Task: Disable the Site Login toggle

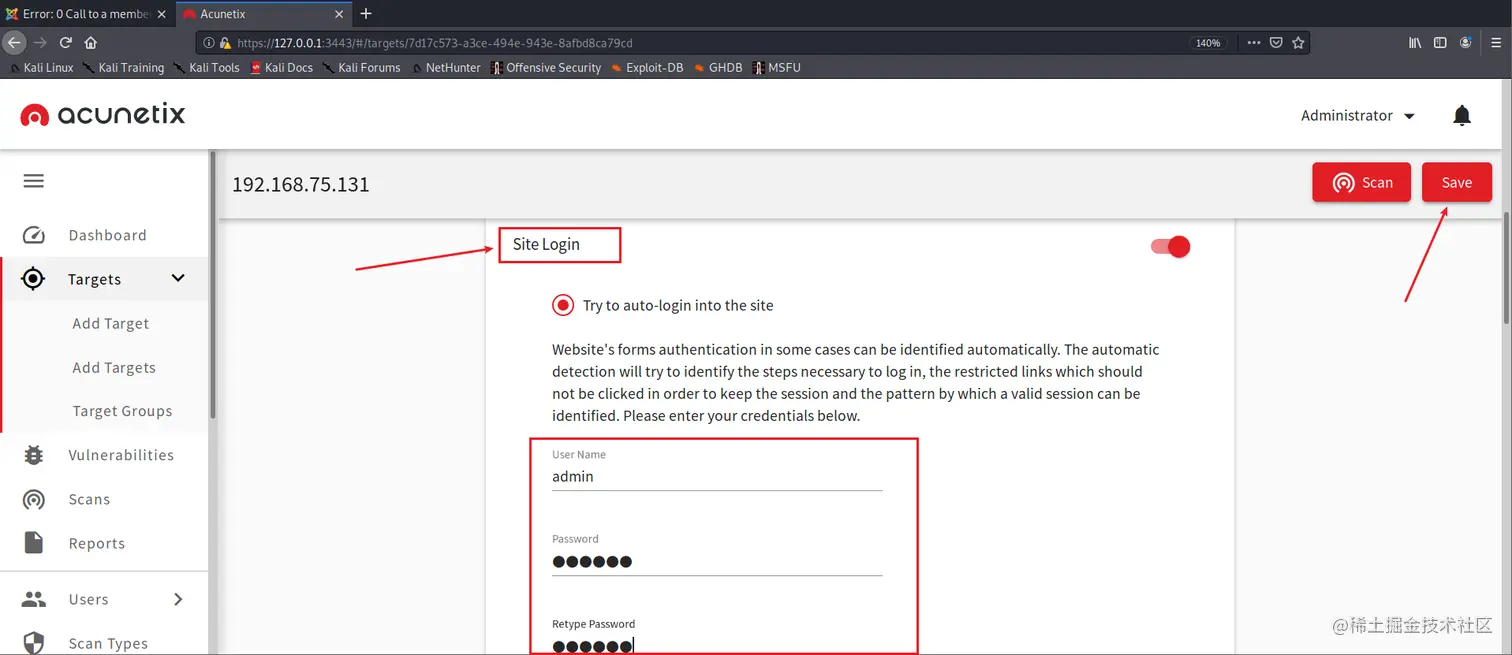Action: pyautogui.click(x=1169, y=246)
